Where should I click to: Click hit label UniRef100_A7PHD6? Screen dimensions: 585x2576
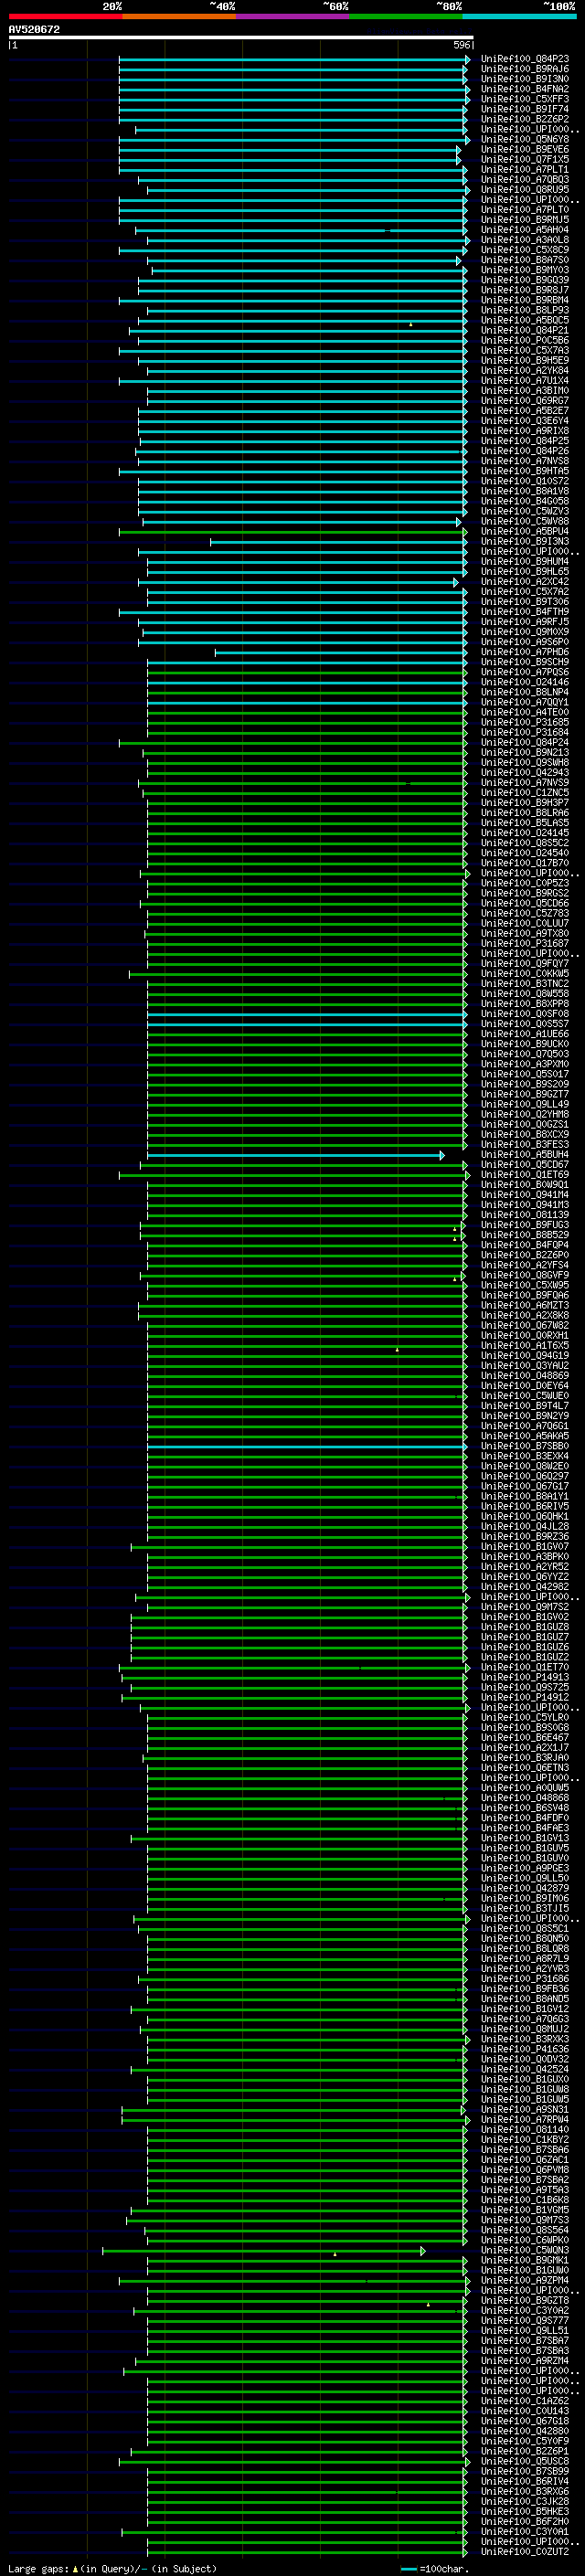(x=525, y=652)
